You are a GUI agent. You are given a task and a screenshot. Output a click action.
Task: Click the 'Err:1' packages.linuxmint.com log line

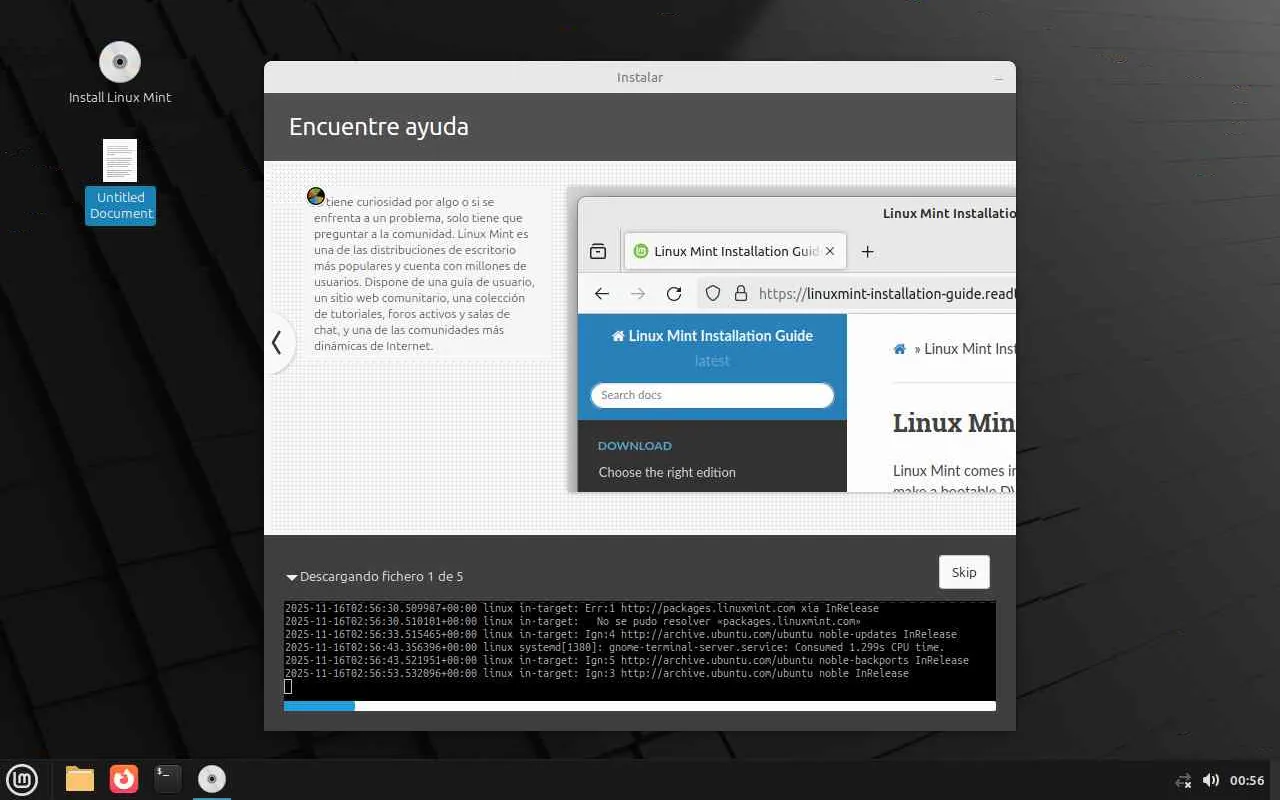pyautogui.click(x=582, y=608)
